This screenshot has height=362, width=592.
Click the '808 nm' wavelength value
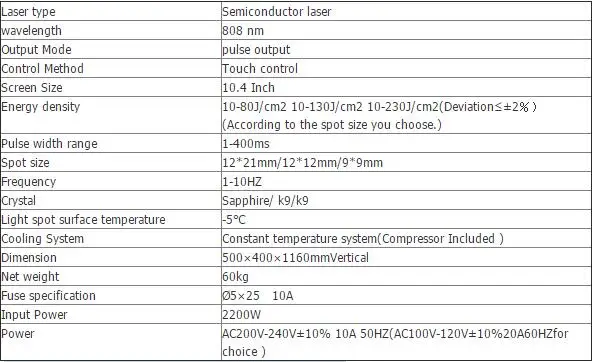click(x=243, y=31)
